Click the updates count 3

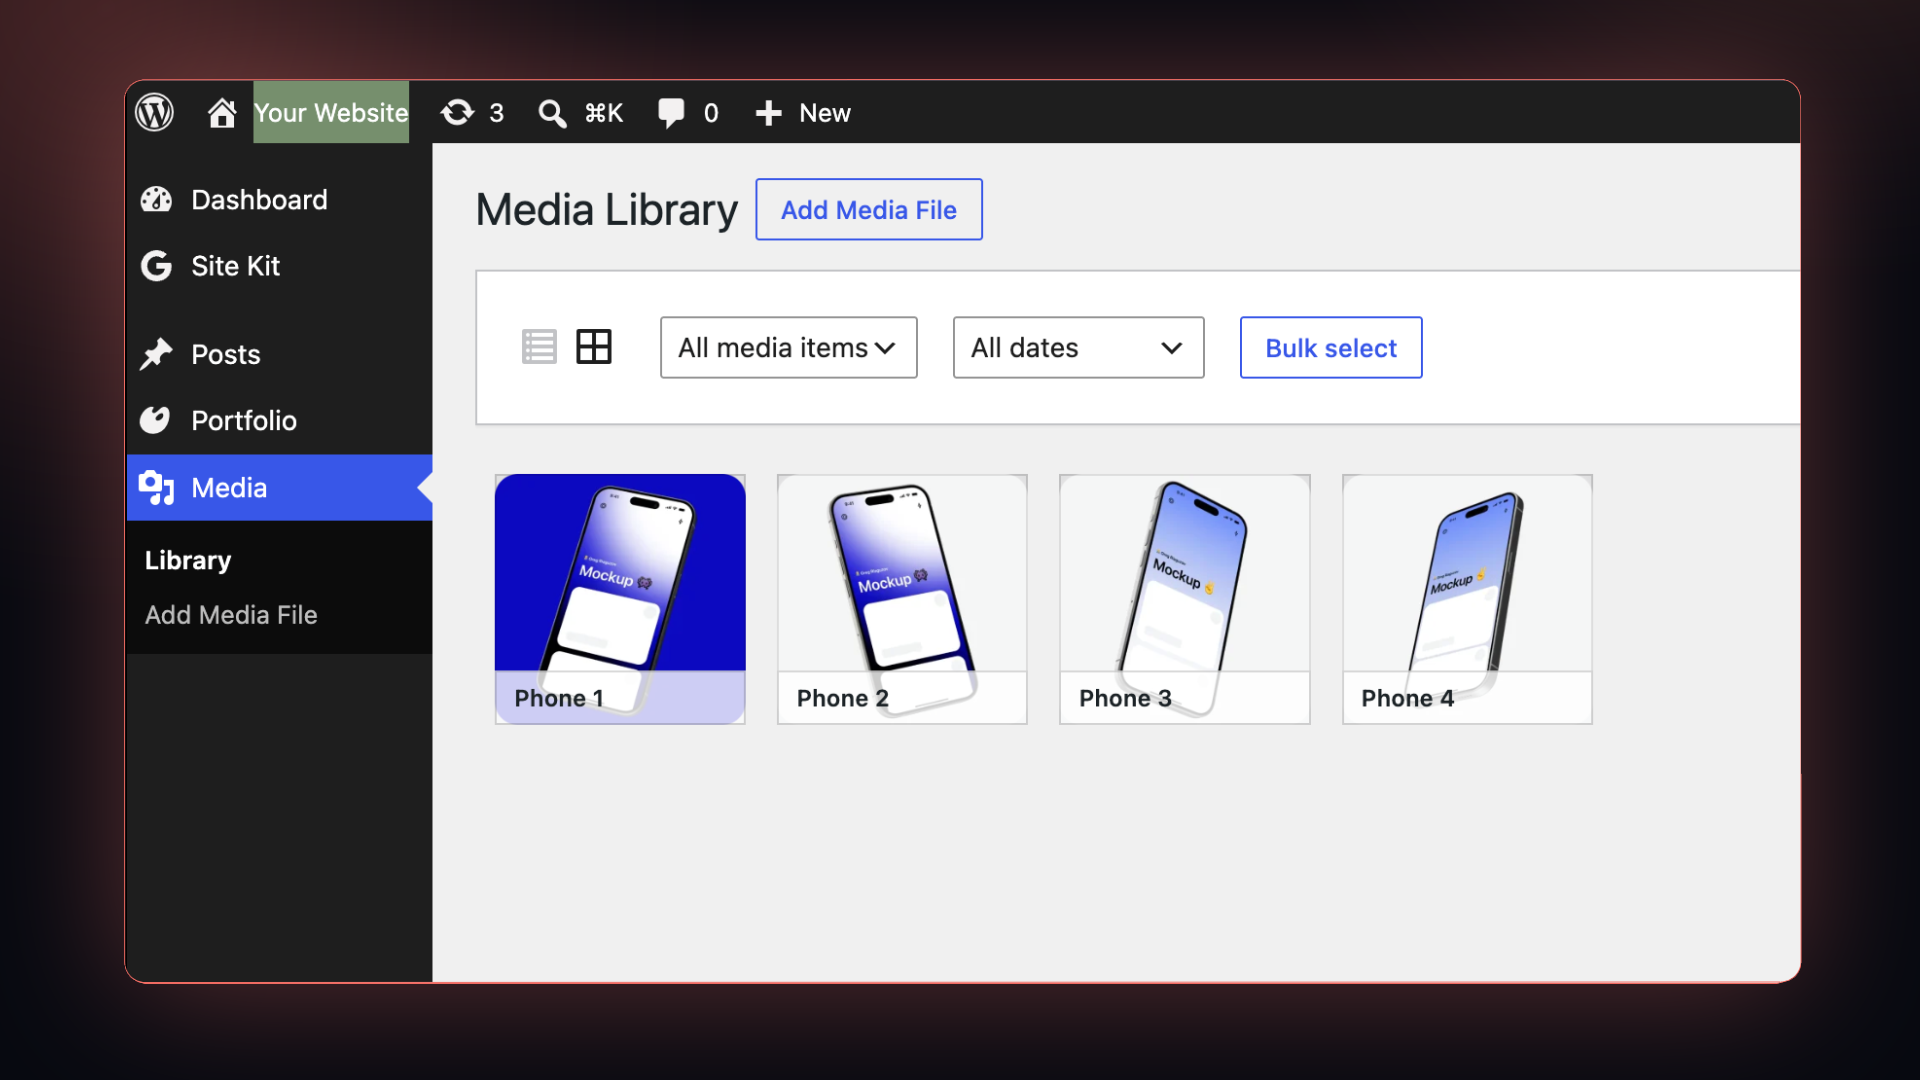click(496, 113)
